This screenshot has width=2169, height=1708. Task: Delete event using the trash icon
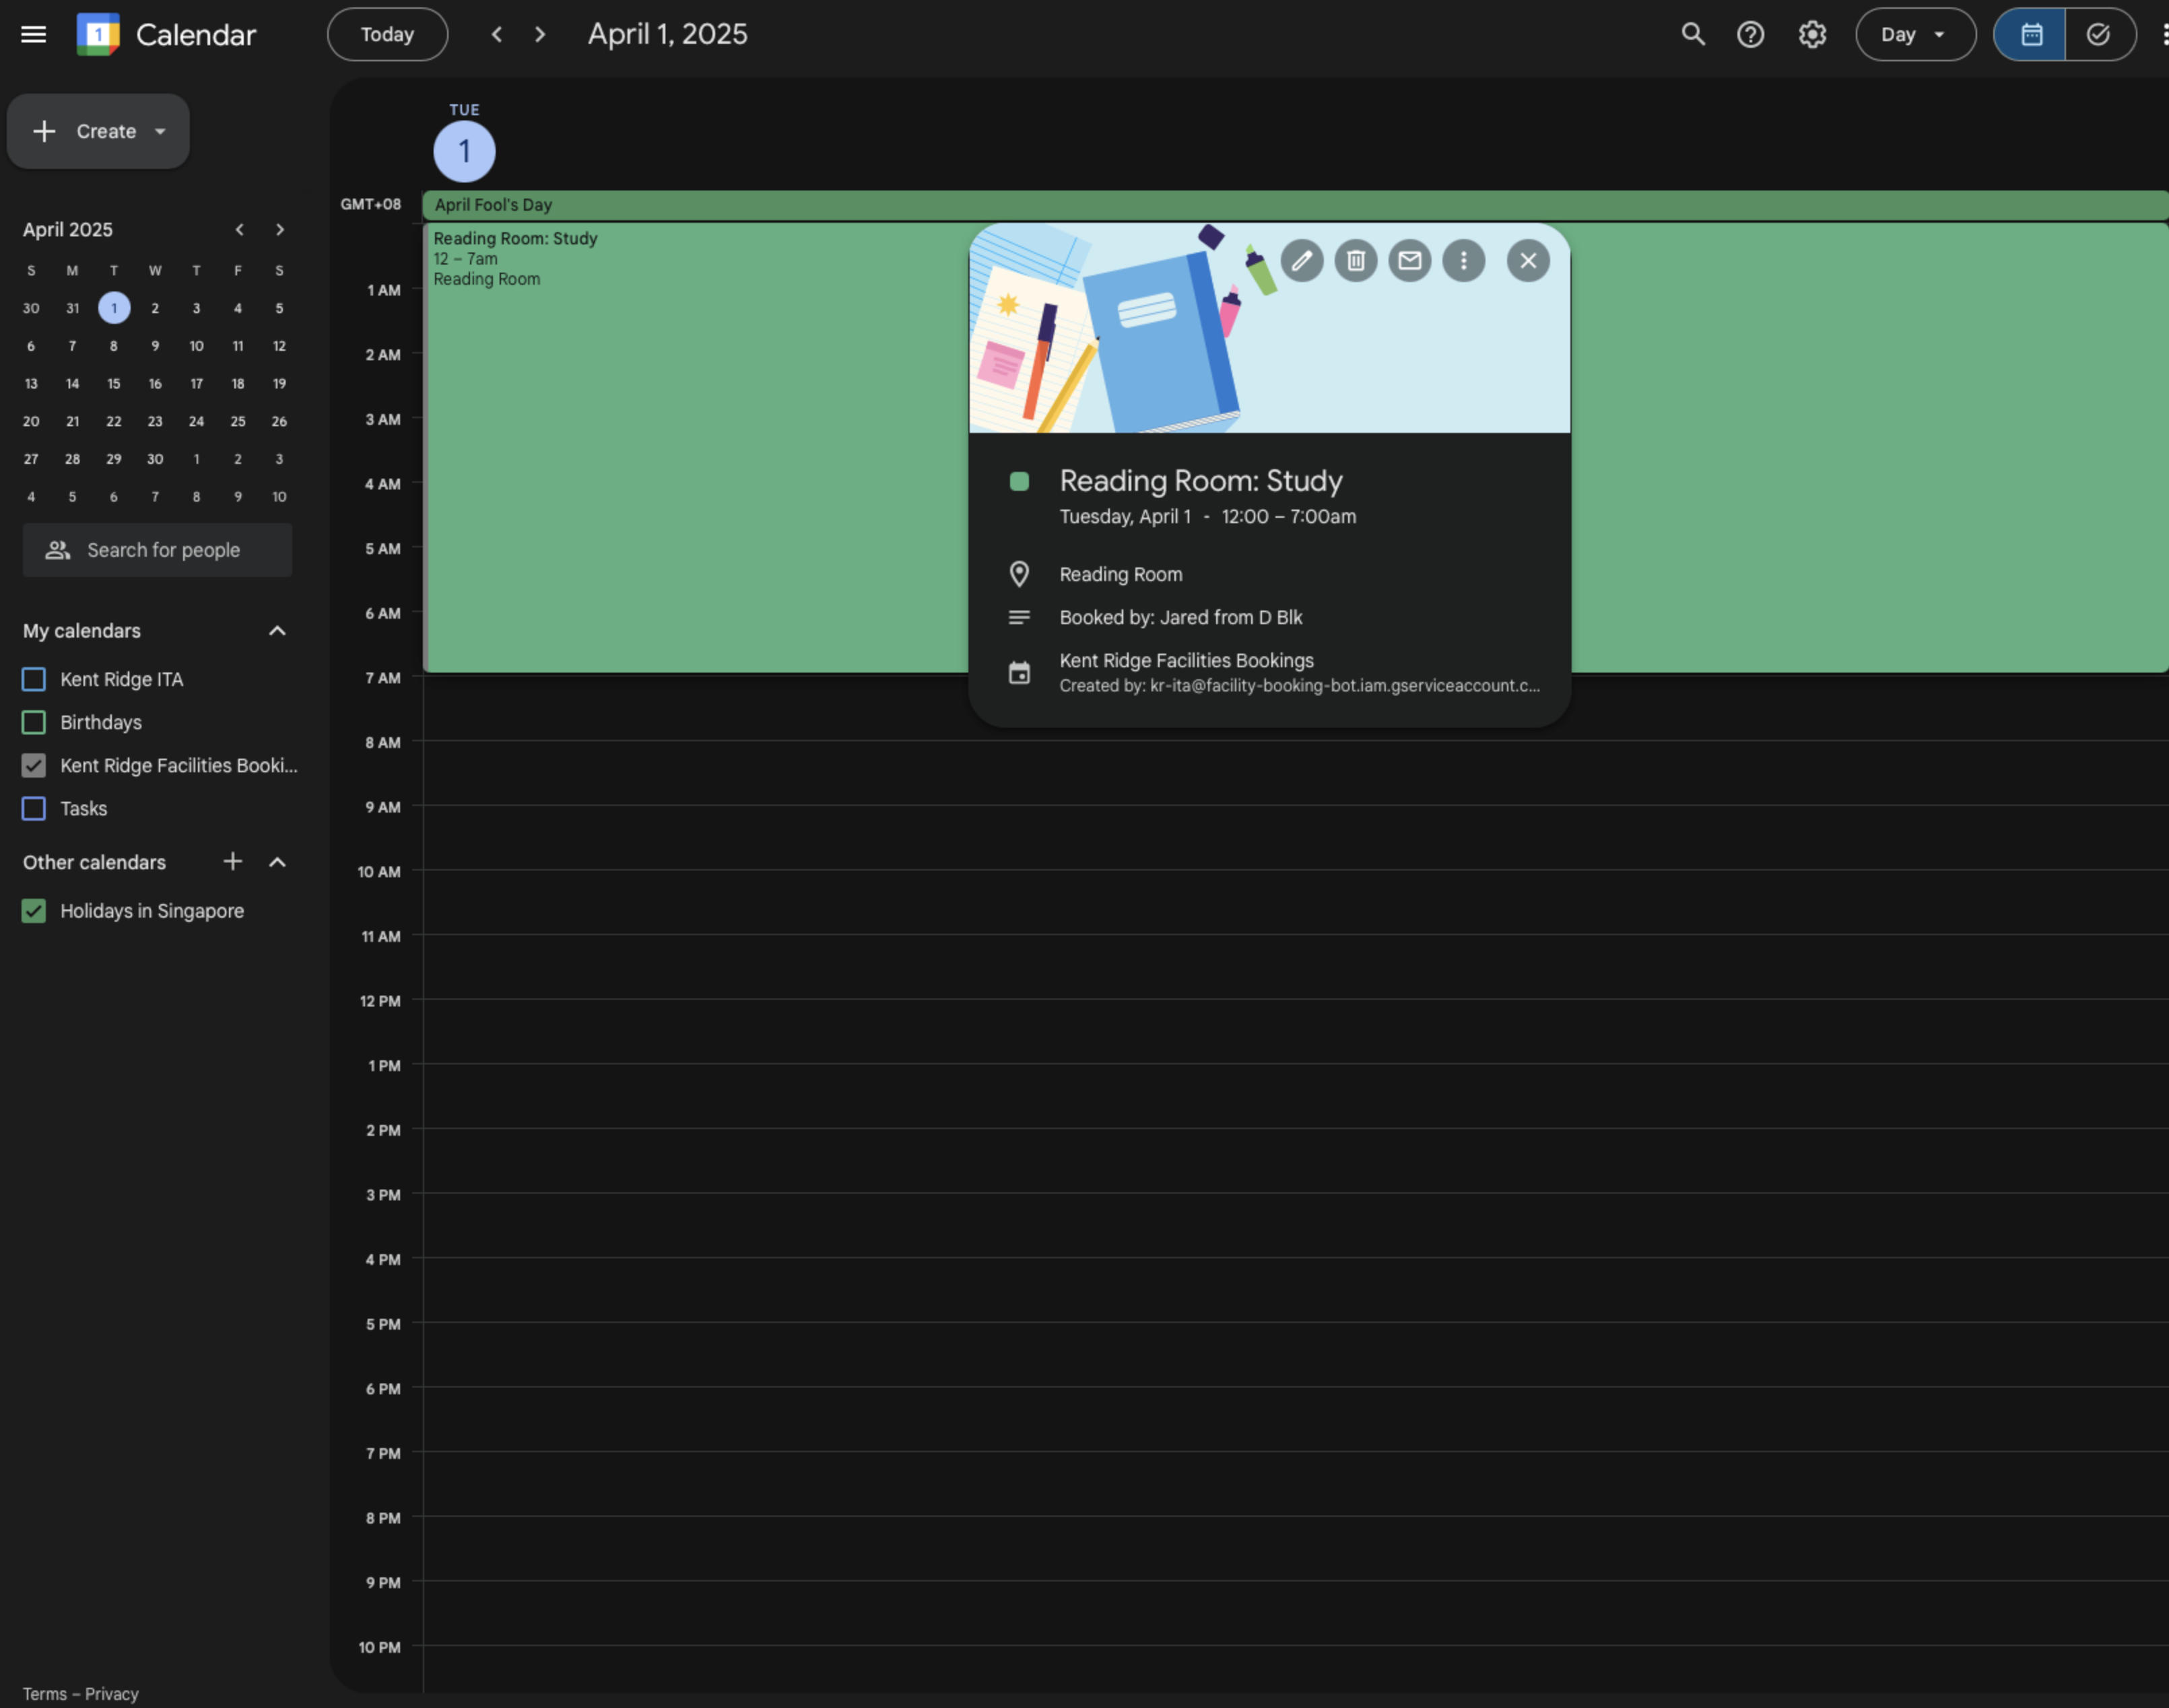(x=1355, y=261)
